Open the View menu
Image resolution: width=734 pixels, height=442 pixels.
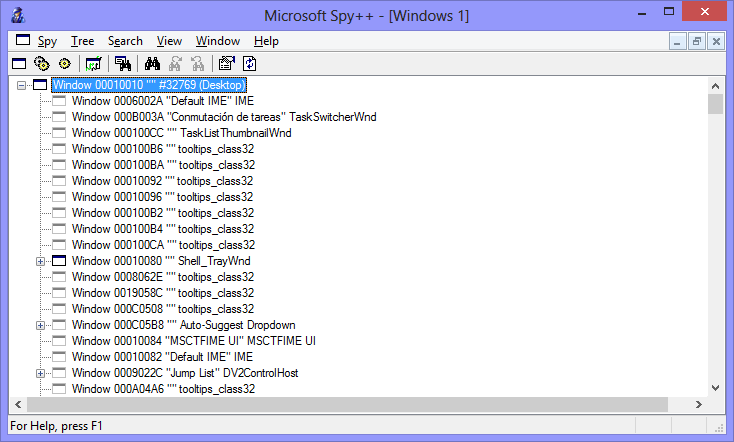[169, 41]
